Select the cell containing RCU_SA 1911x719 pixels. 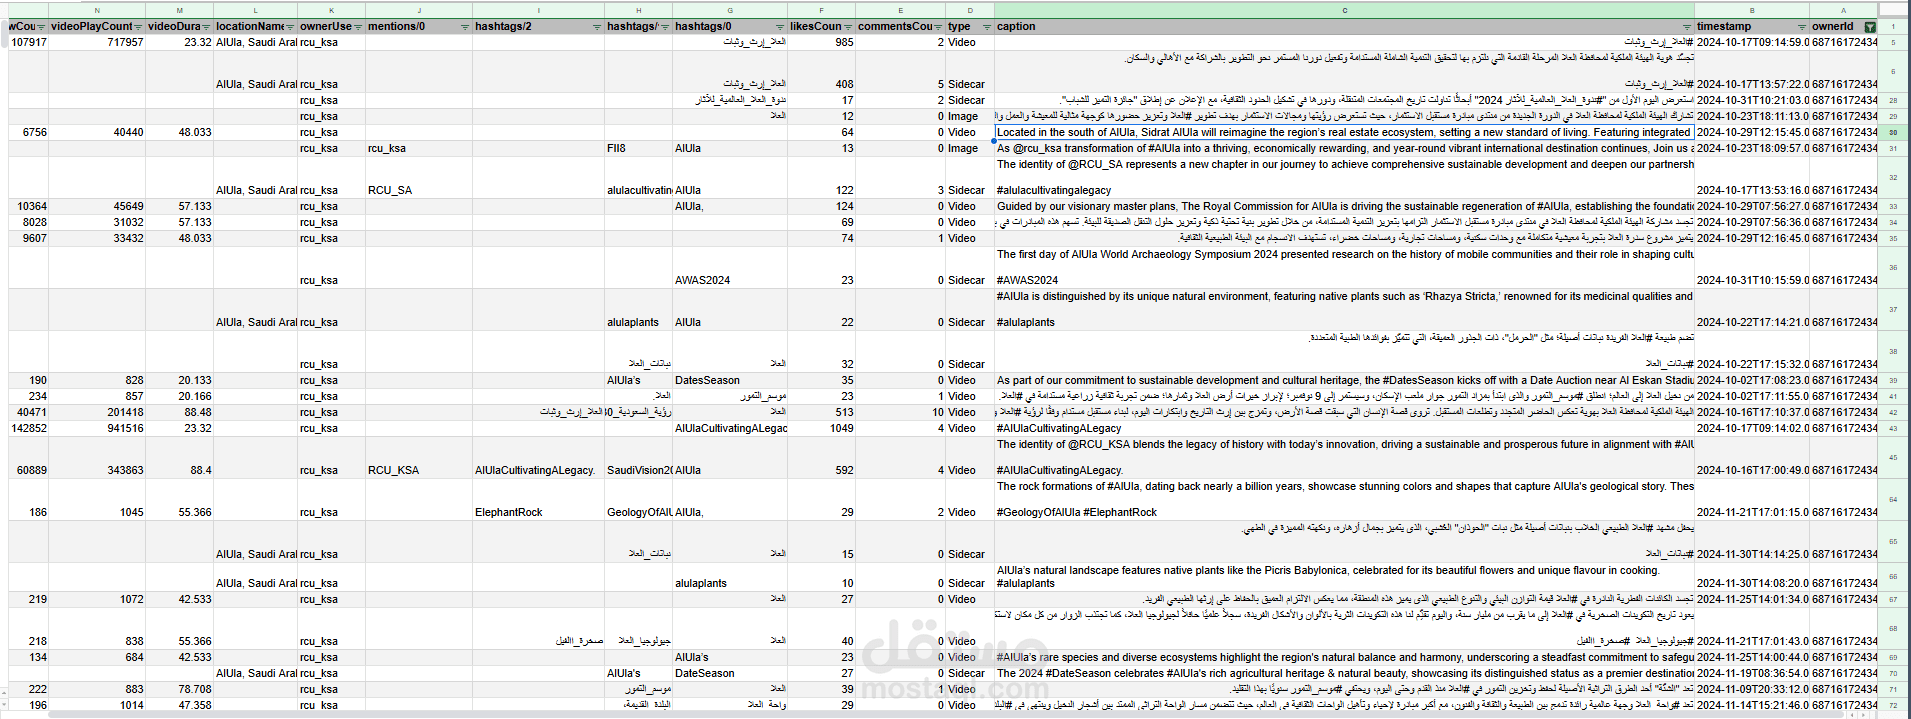click(x=419, y=176)
